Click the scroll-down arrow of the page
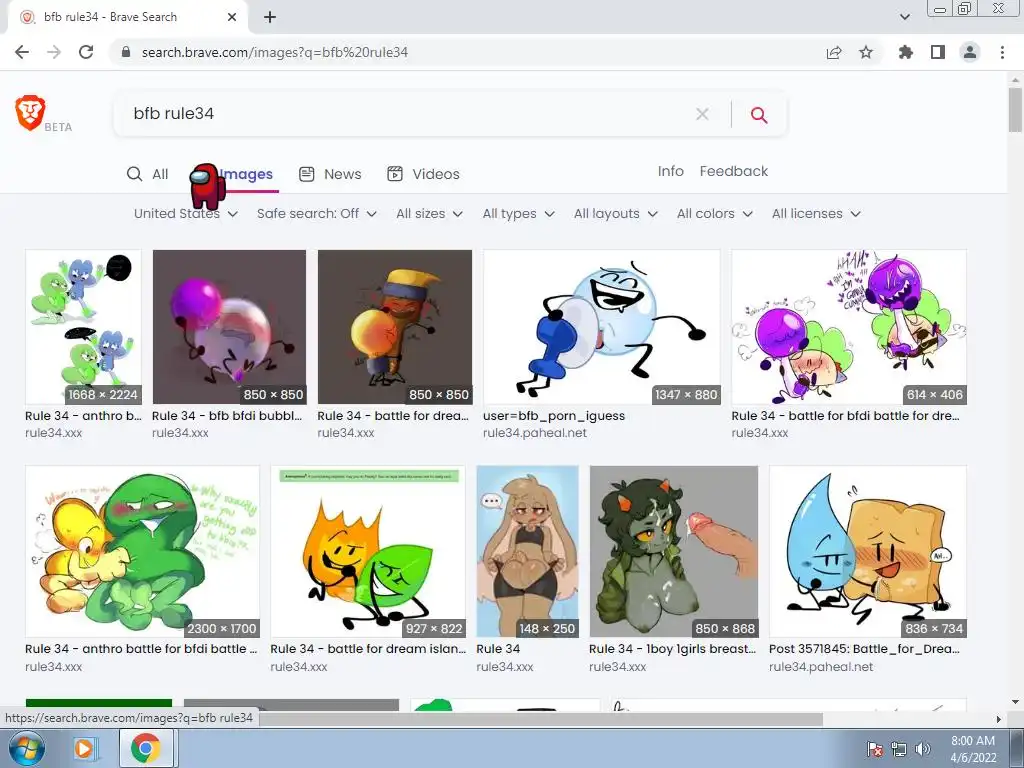 pos(1015,702)
